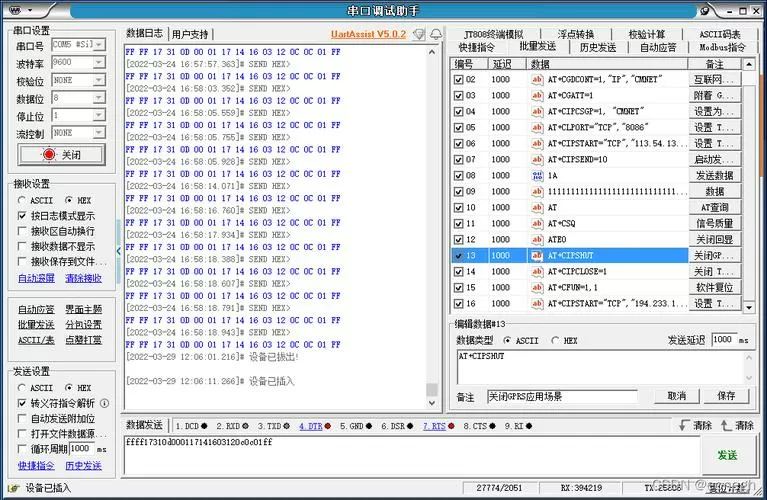
Task: Switch to the Modbus指令 tab
Action: click(722, 47)
